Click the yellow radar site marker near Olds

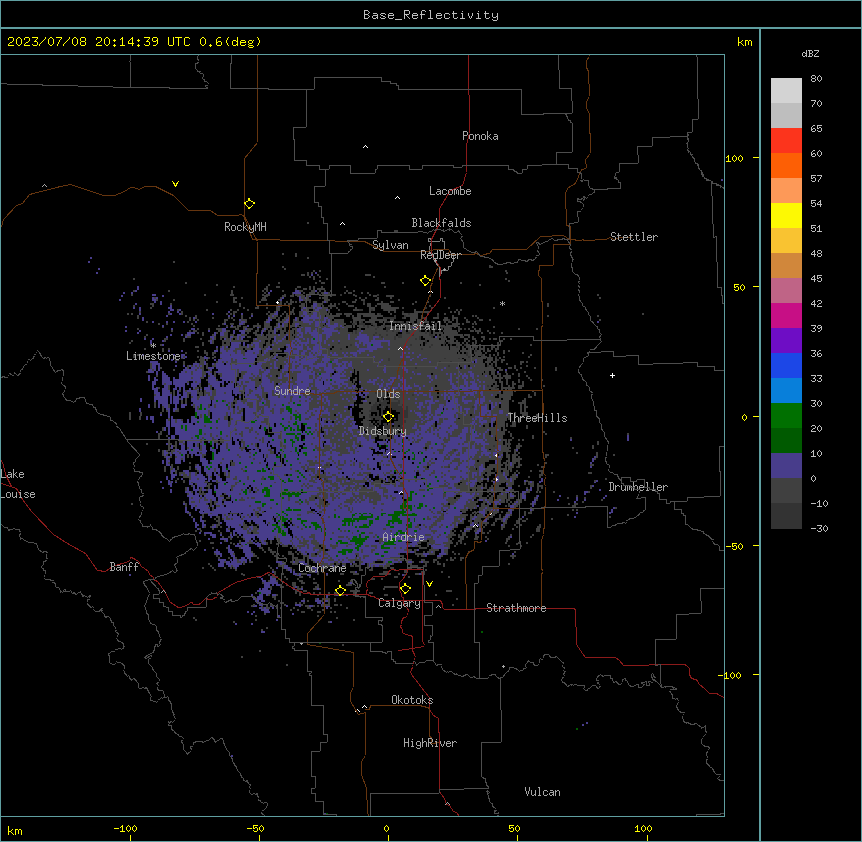tap(388, 417)
